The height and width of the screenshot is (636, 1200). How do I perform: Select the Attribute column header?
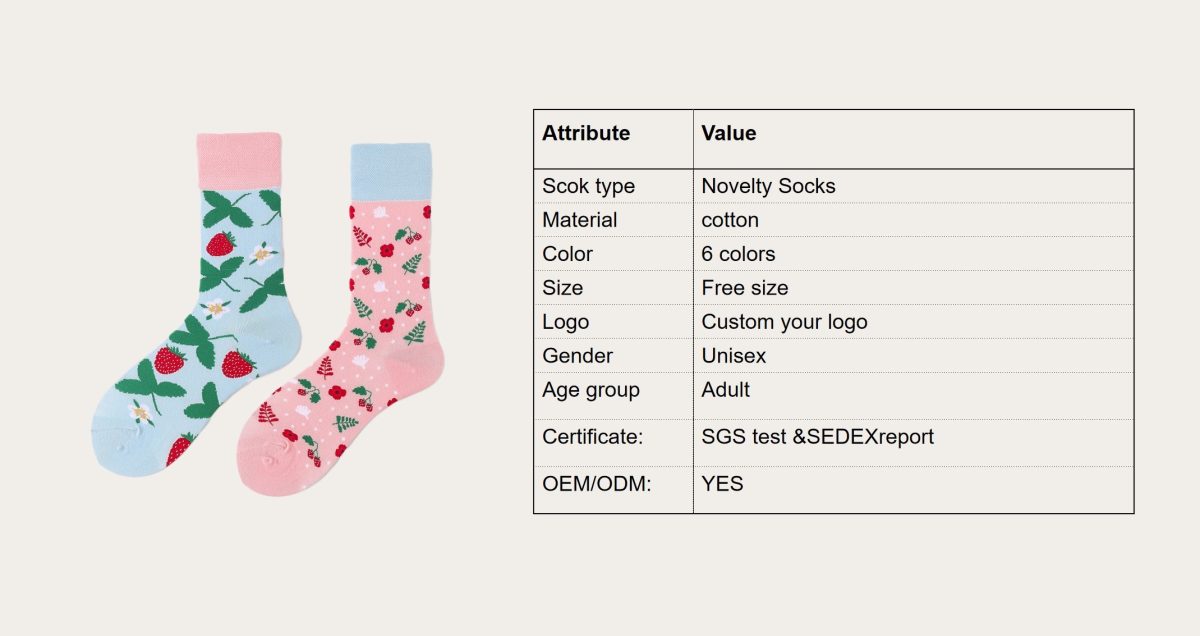pyautogui.click(x=586, y=133)
